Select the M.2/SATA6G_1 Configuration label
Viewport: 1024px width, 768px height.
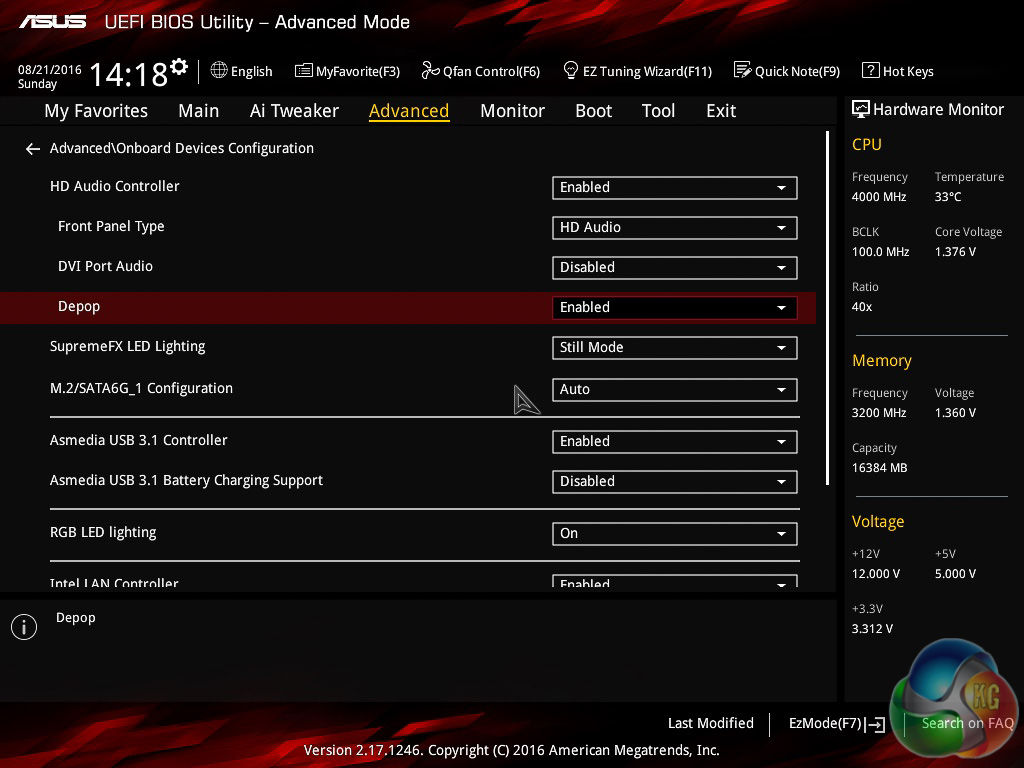click(x=141, y=389)
